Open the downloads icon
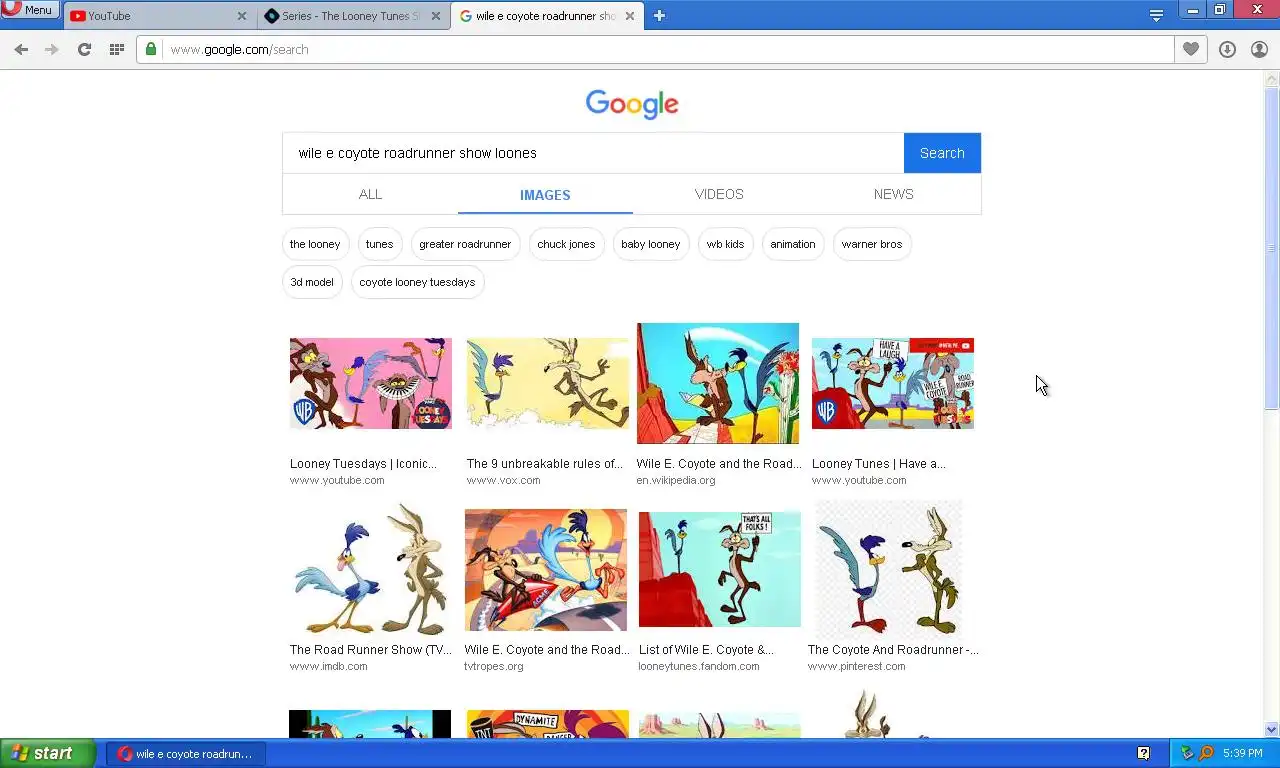Image resolution: width=1280 pixels, height=768 pixels. pyautogui.click(x=1227, y=49)
